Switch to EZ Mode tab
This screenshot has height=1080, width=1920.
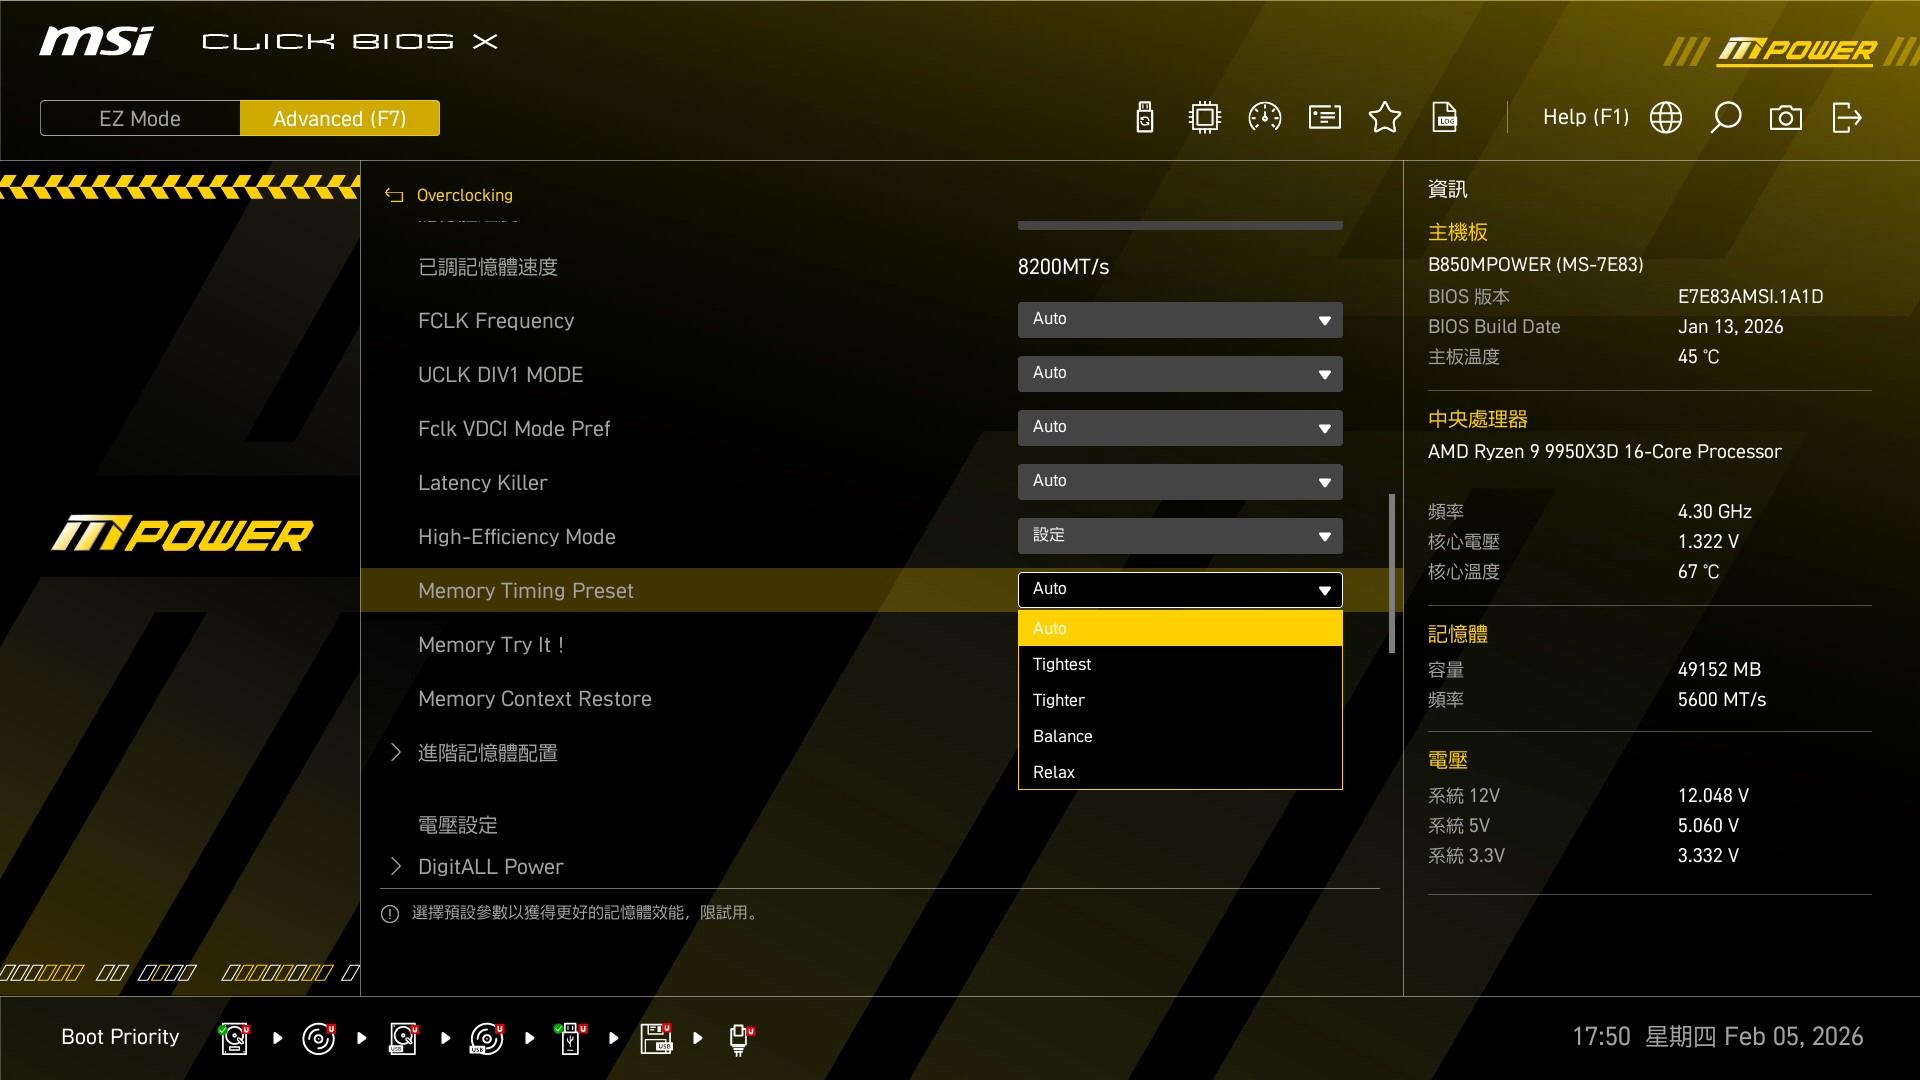140,118
